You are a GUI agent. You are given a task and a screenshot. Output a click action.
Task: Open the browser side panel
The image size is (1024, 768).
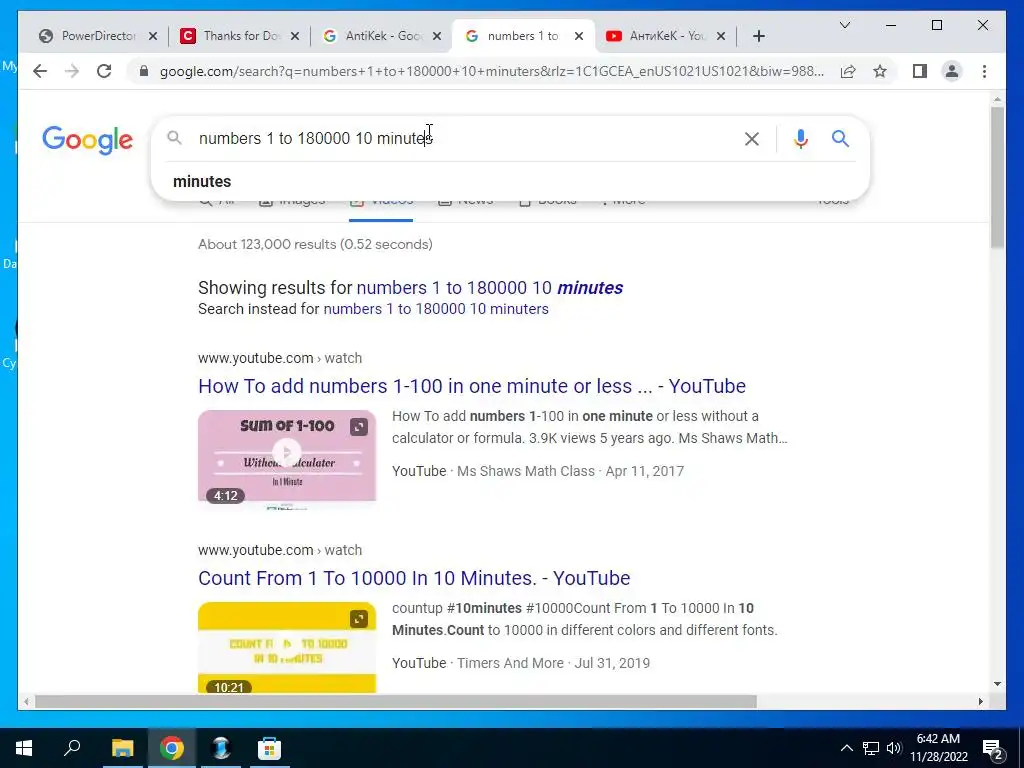pyautogui.click(x=920, y=71)
